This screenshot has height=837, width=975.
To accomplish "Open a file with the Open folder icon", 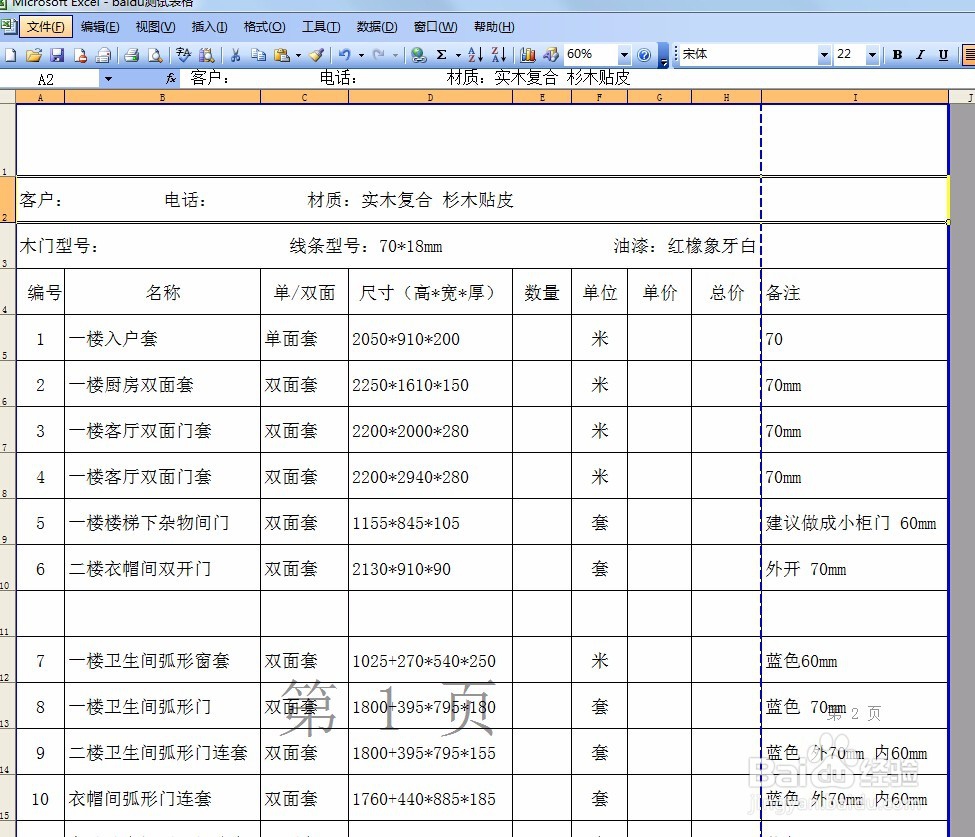I will (34, 55).
